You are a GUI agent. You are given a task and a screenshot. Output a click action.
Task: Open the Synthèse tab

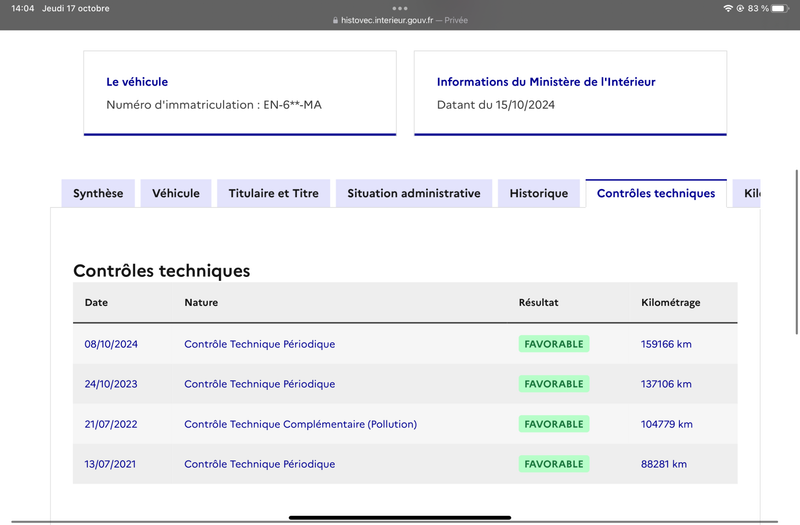point(98,193)
